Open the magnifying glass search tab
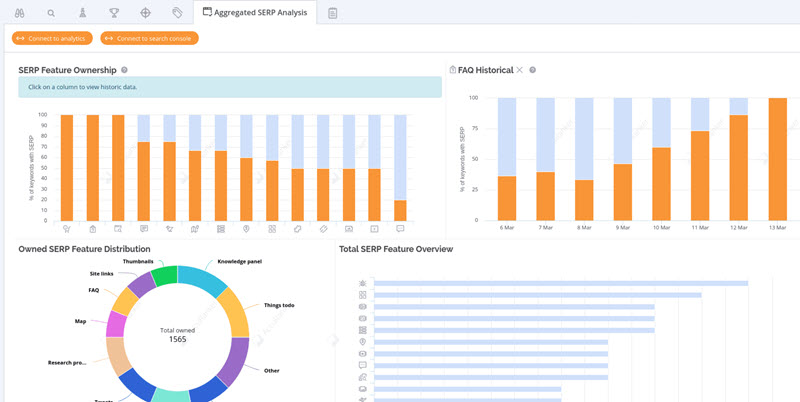The image size is (800, 402). pos(51,13)
